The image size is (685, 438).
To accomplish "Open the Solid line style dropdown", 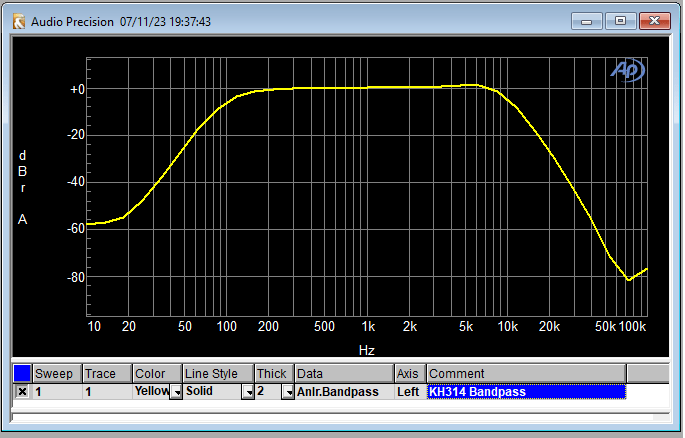I will coord(248,392).
